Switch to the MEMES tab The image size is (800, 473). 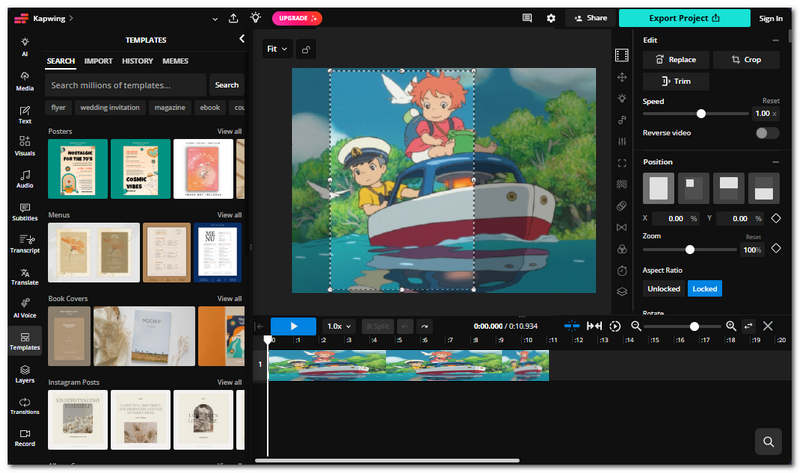click(x=176, y=61)
